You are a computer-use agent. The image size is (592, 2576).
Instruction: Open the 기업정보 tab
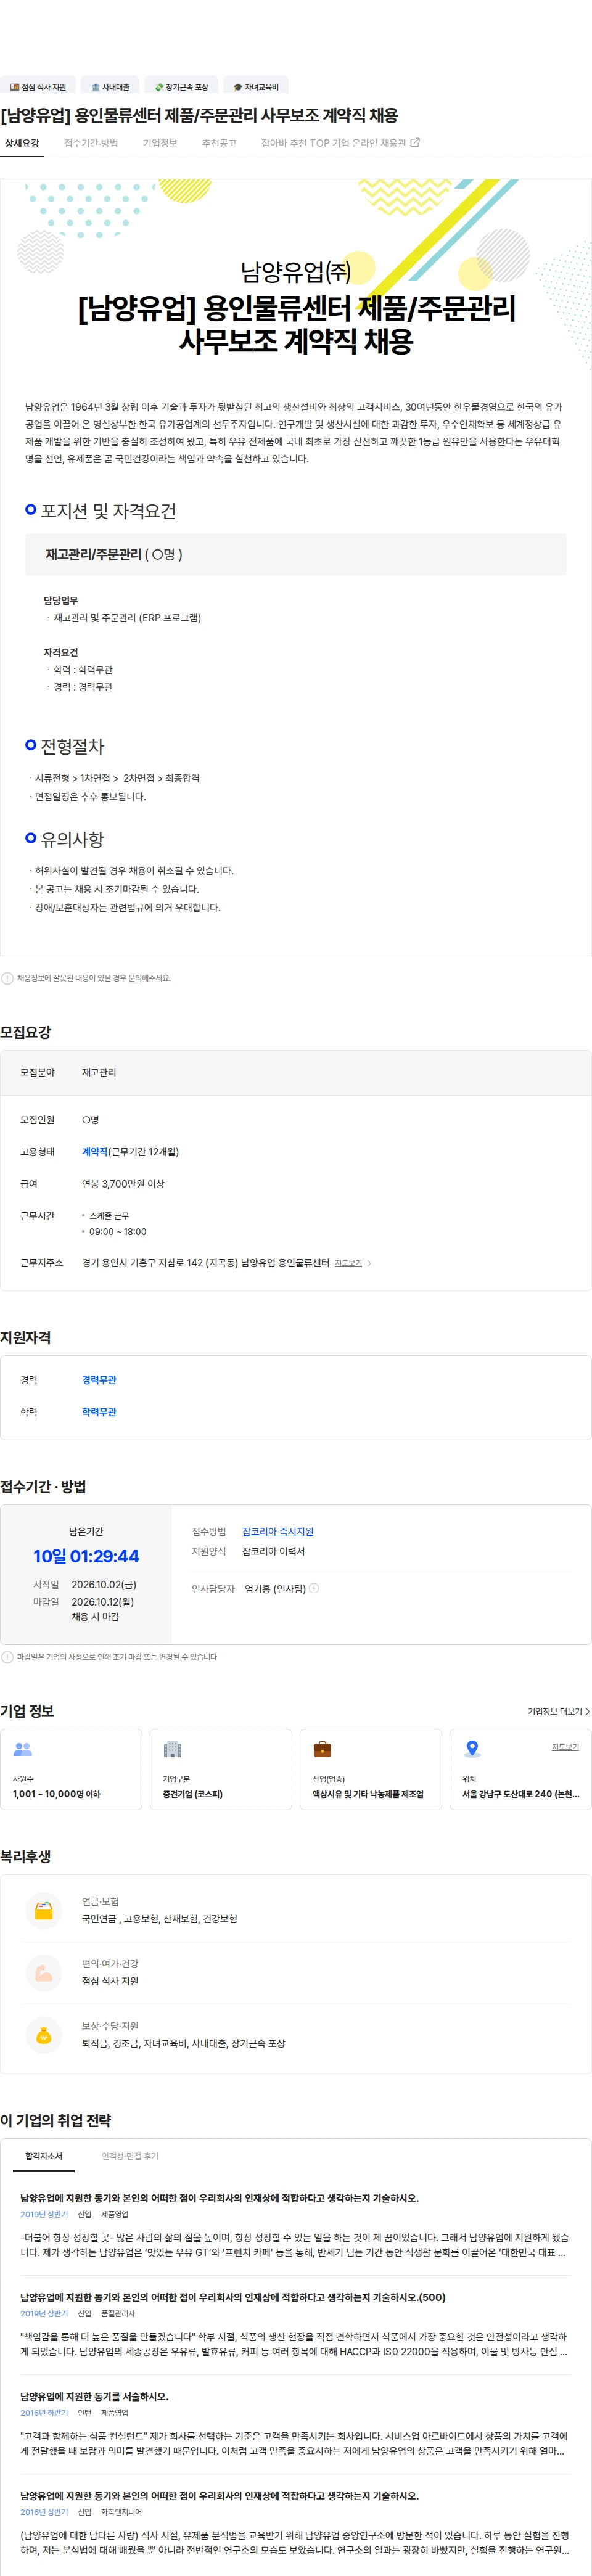pos(160,143)
